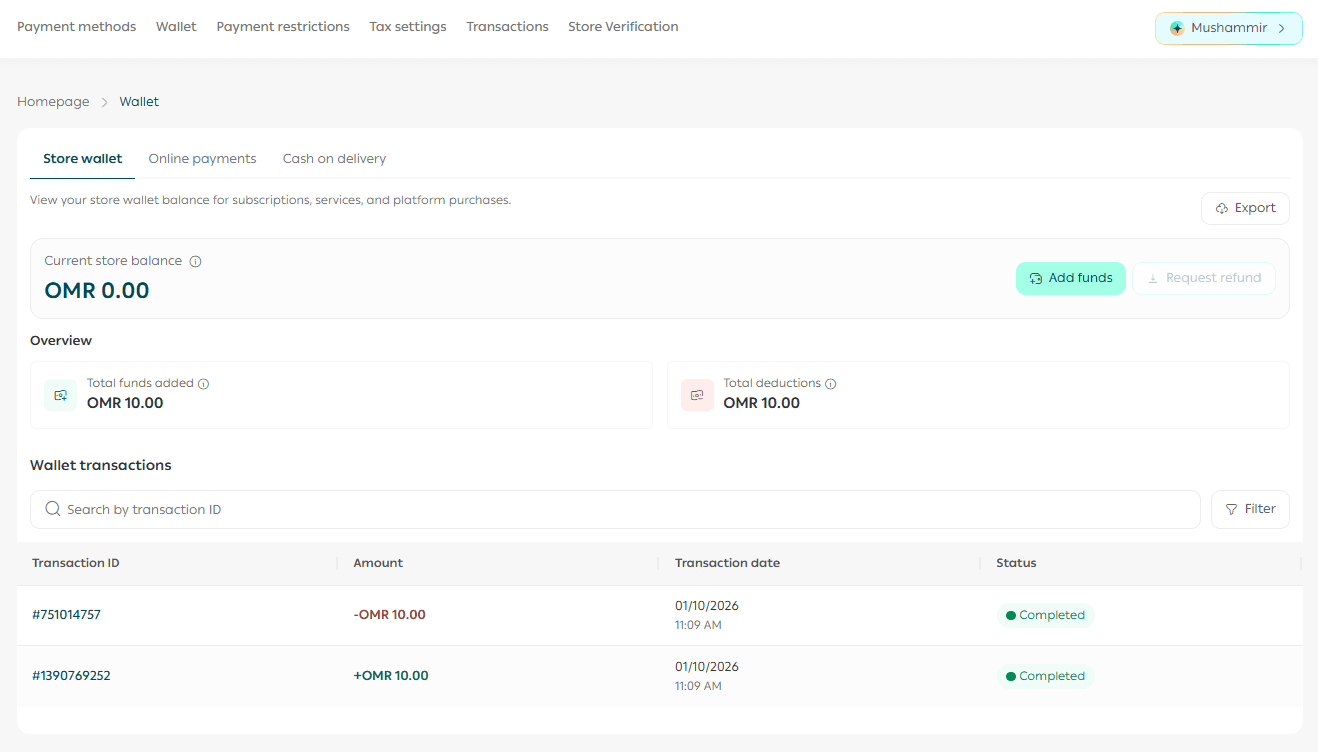The width and height of the screenshot is (1318, 752).
Task: Click the Search by transaction ID field
Action: pyautogui.click(x=615, y=509)
